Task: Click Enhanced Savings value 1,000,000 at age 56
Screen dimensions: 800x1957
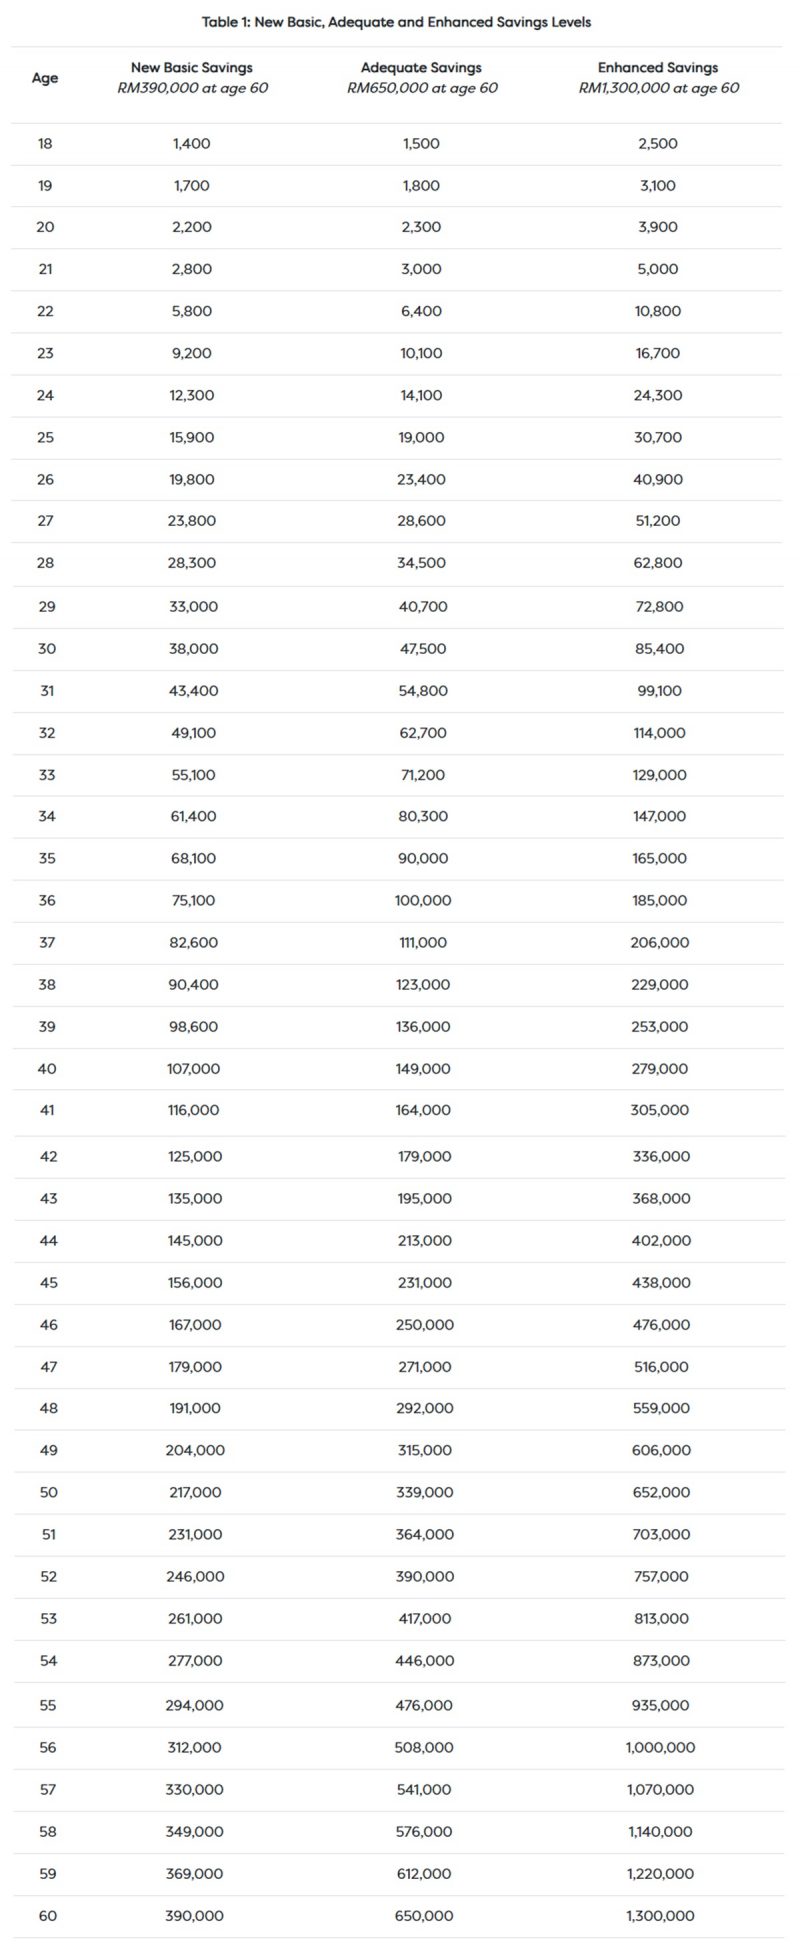Action: (x=661, y=1748)
